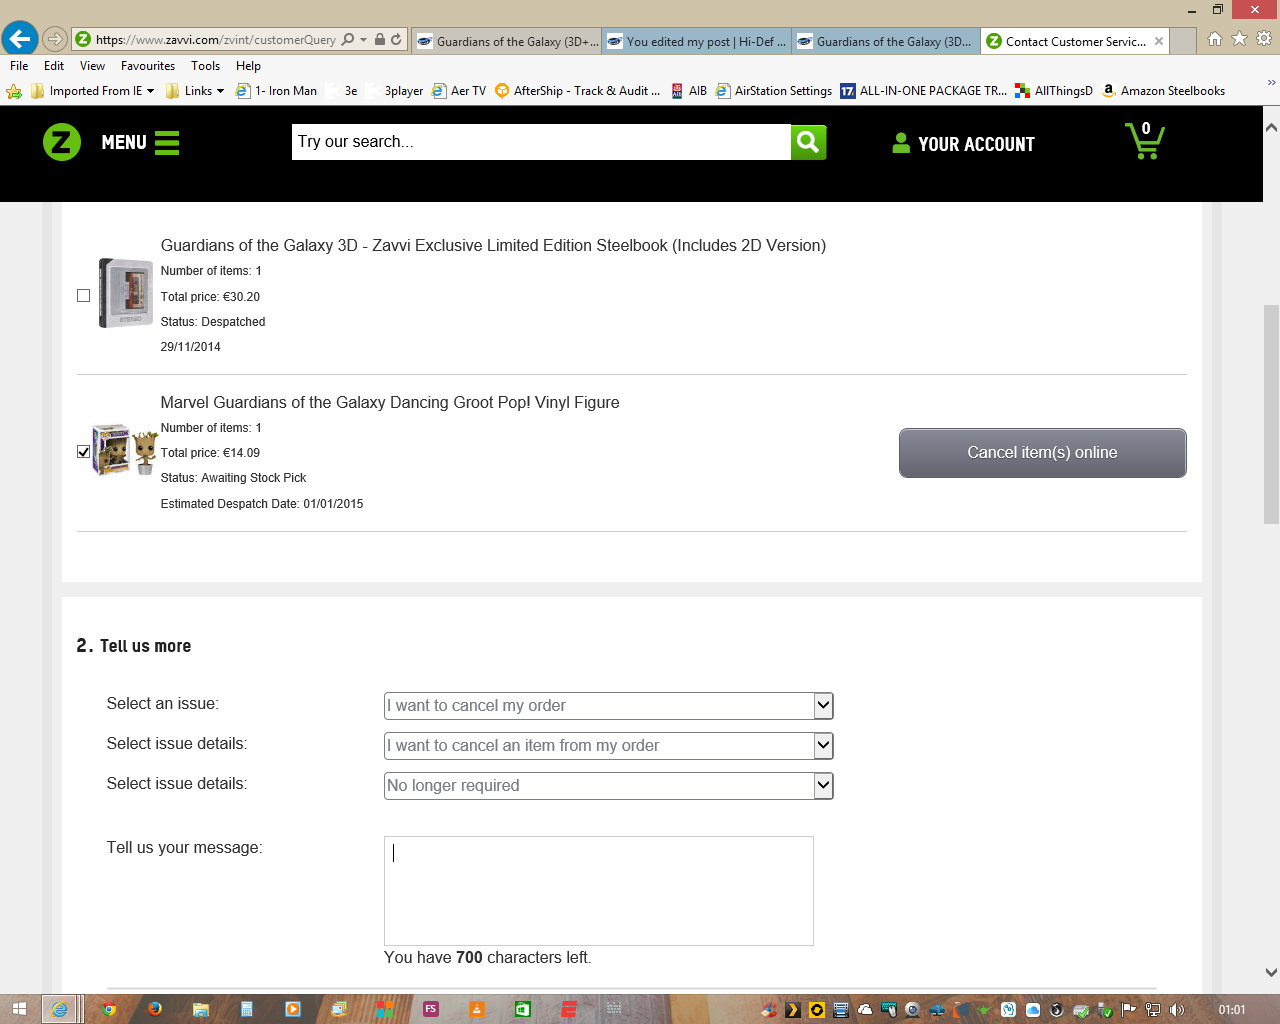Screen dimensions: 1280x1024
Task: Open the View menu
Action: click(x=92, y=66)
